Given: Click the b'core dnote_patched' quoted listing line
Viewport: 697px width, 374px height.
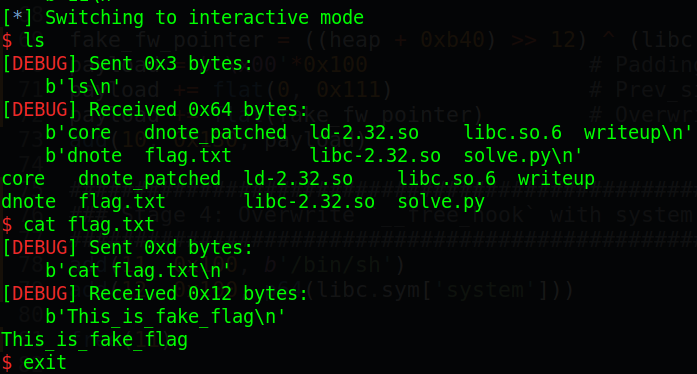Looking at the screenshot, I should coord(369,133).
